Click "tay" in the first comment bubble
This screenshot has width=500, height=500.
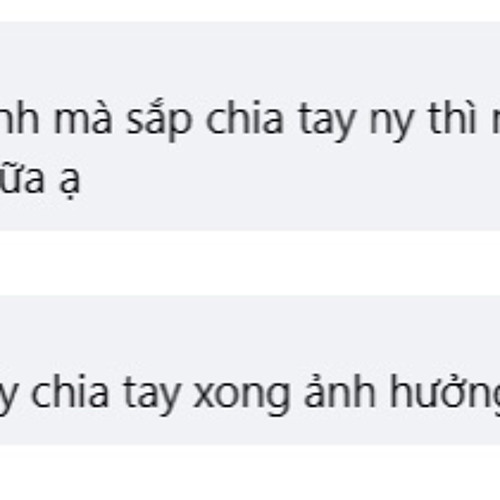coord(326,121)
